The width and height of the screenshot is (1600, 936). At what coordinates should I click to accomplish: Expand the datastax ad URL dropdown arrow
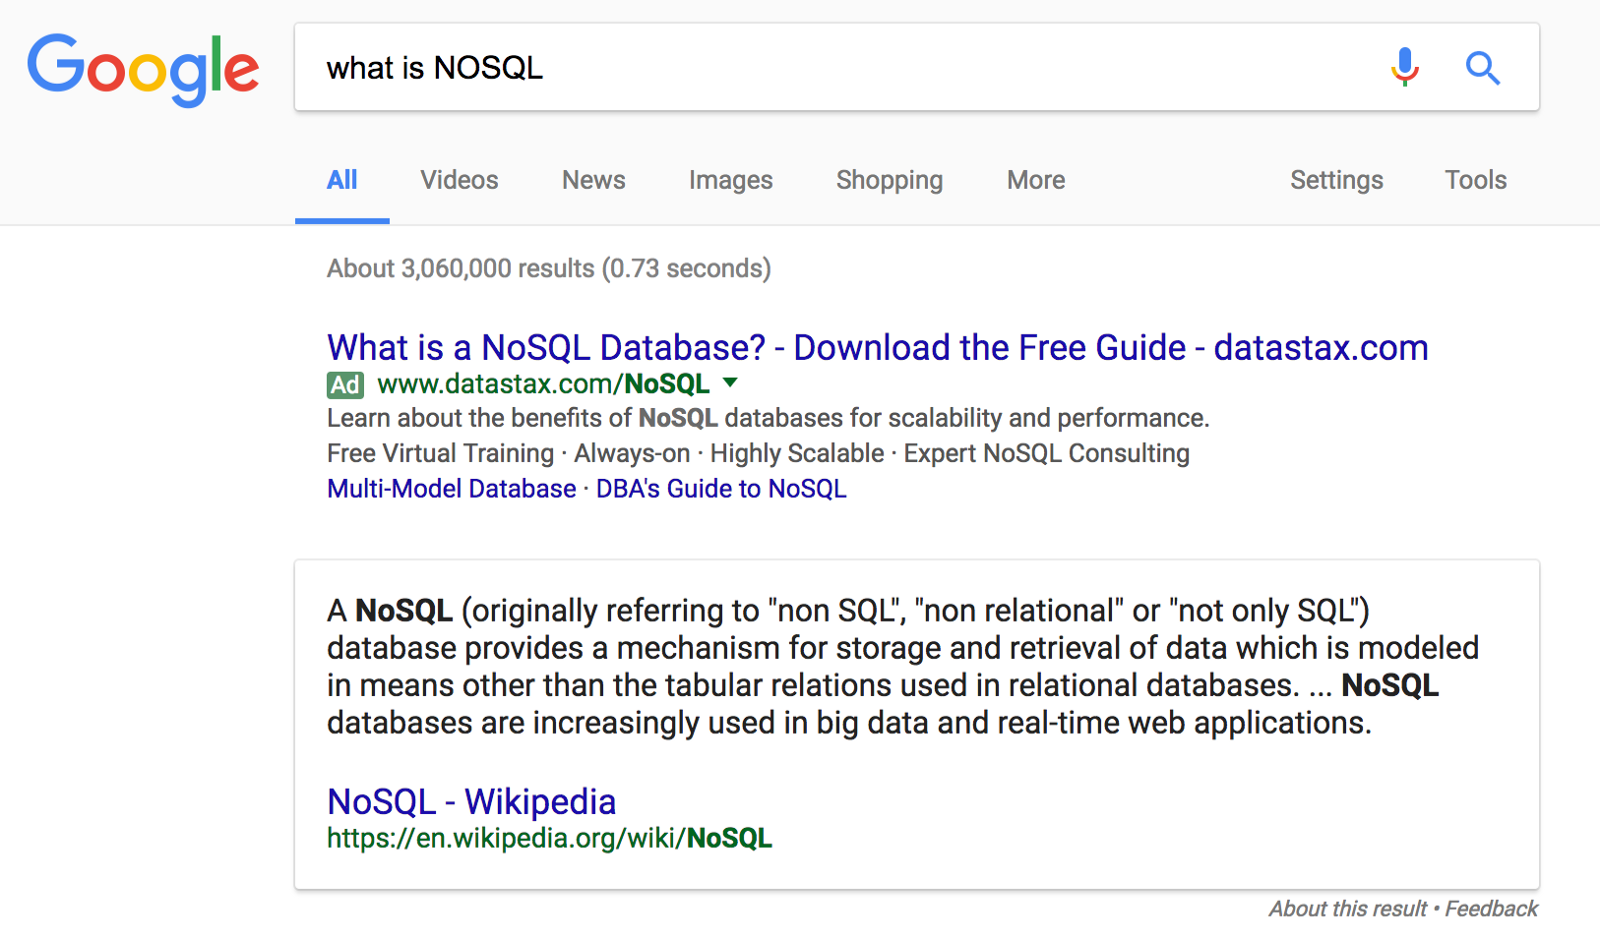pyautogui.click(x=731, y=383)
